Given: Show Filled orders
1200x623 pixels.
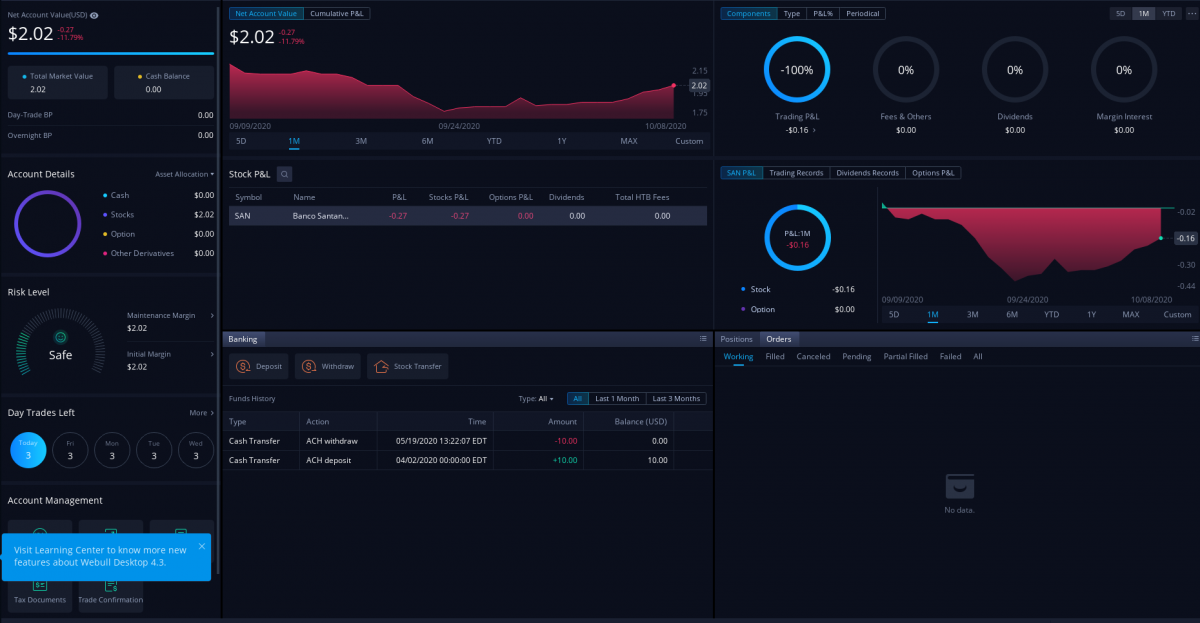Looking at the screenshot, I should pos(775,356).
